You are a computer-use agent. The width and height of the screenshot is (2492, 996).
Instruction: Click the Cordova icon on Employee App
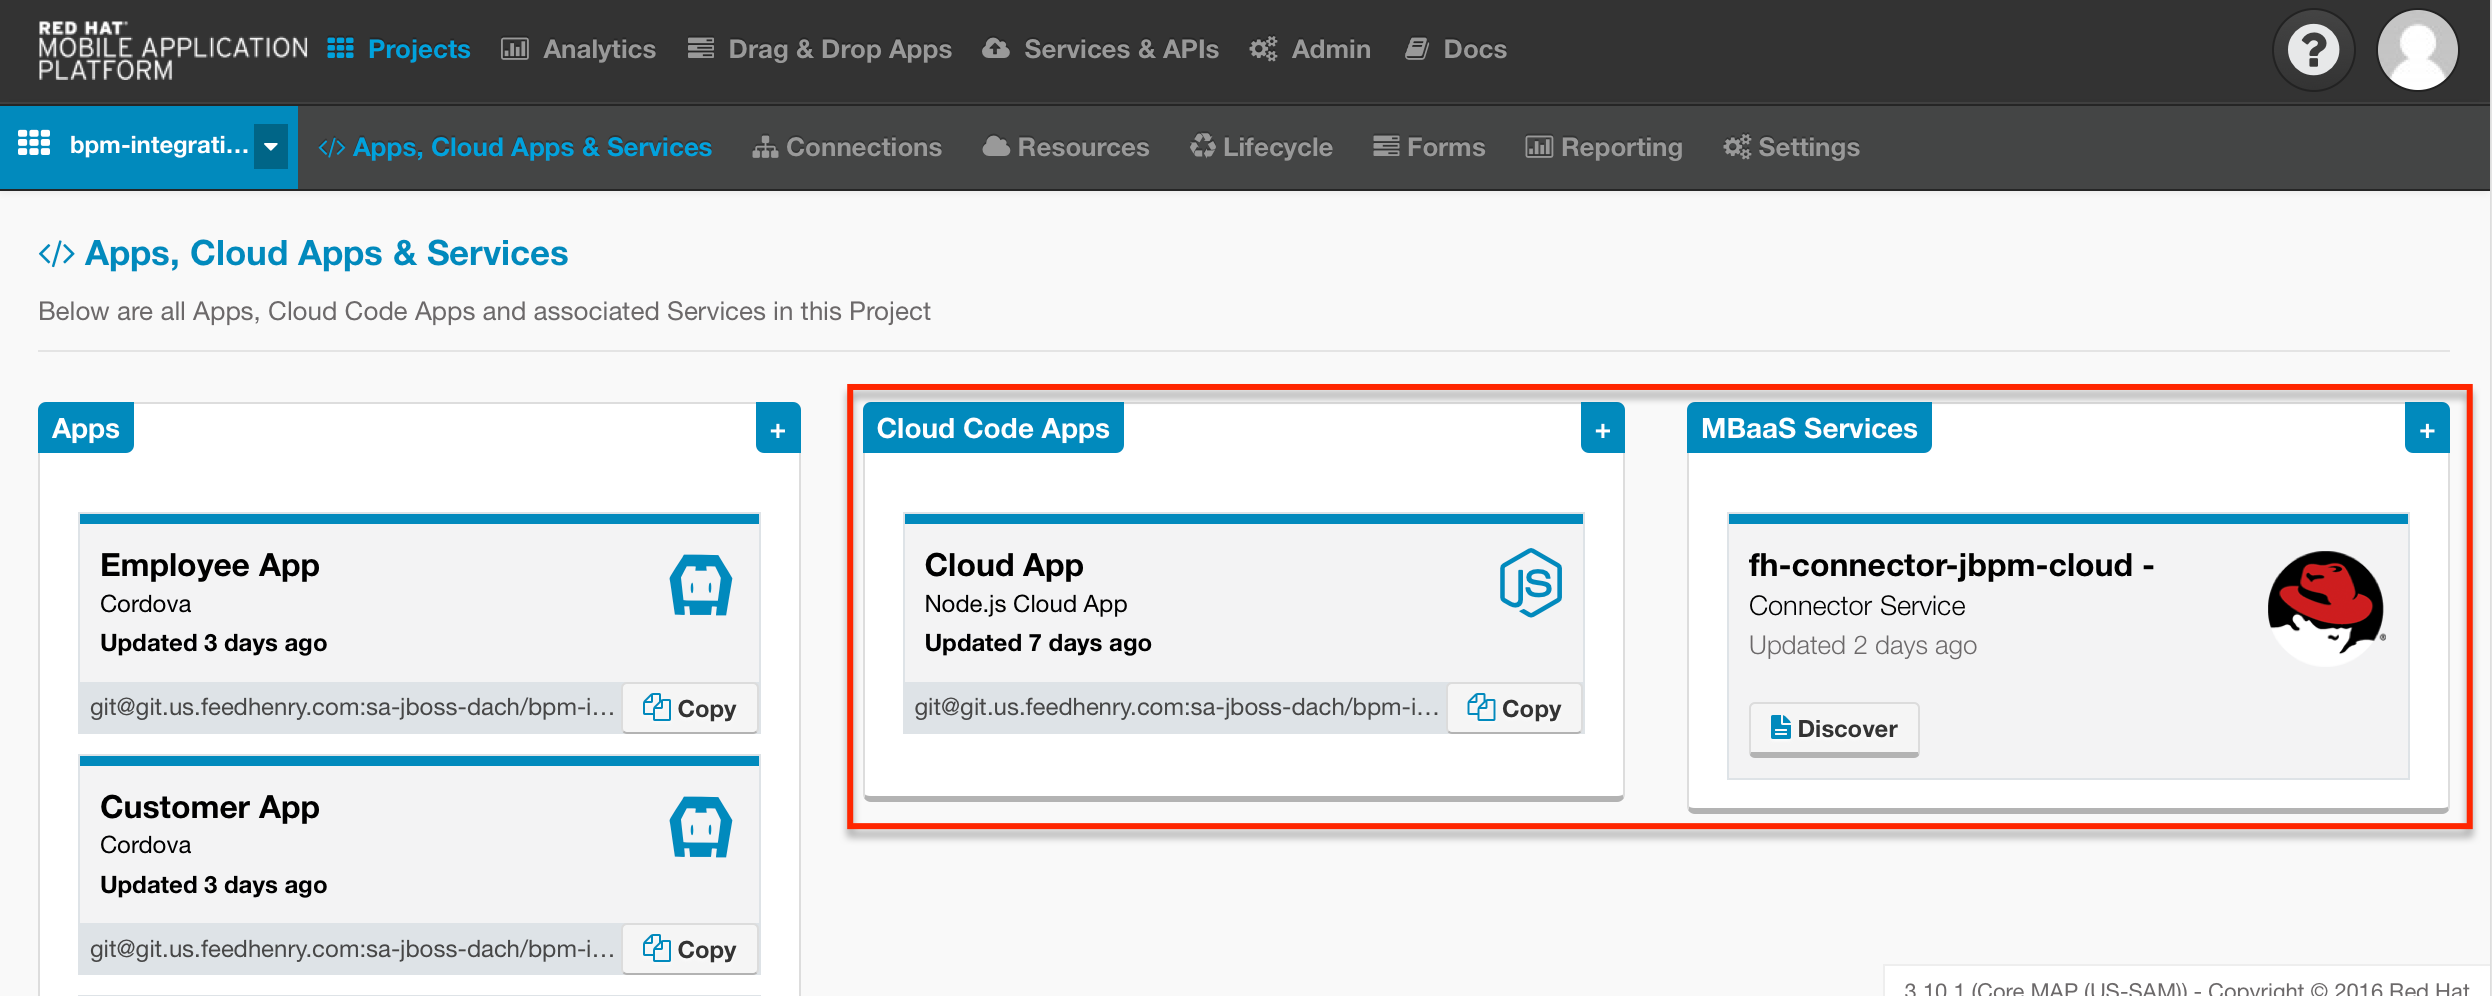(x=701, y=585)
